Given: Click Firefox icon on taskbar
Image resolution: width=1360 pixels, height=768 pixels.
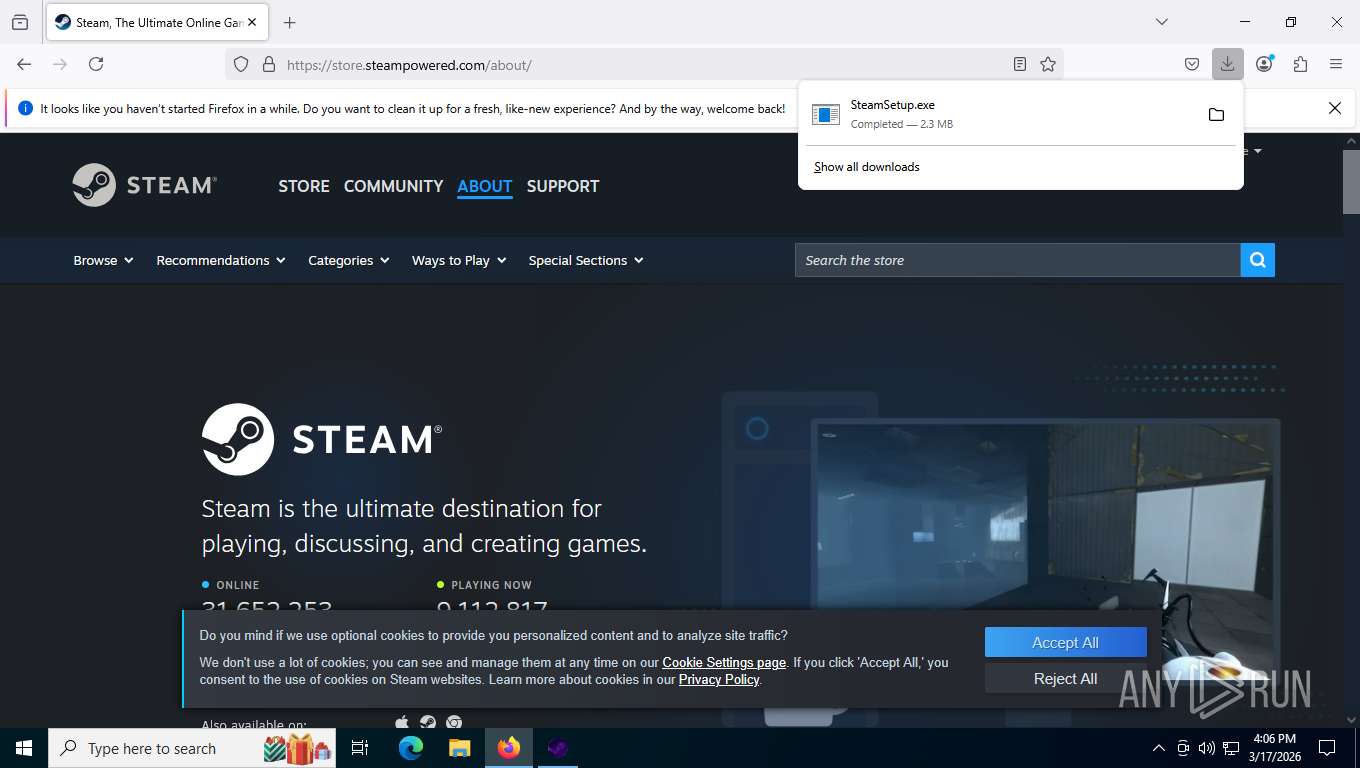Looking at the screenshot, I should (509, 748).
